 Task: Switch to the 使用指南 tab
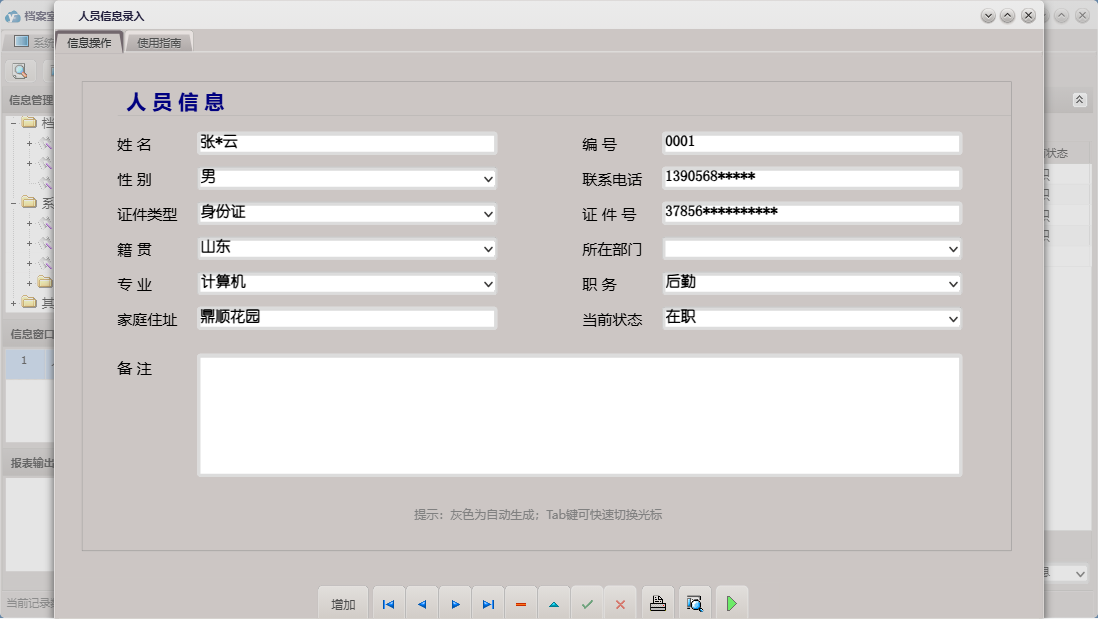159,42
